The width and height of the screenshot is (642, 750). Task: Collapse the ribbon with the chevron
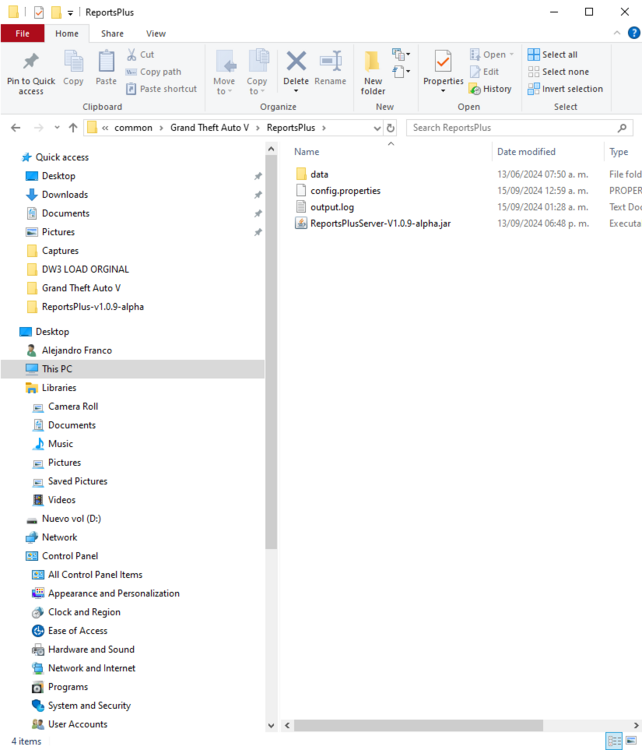(617, 33)
